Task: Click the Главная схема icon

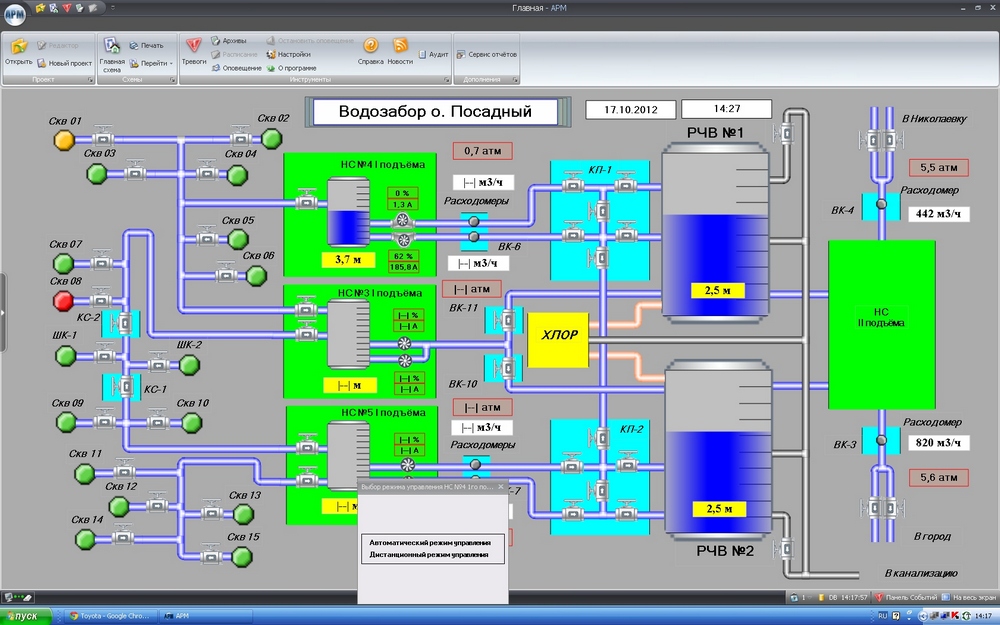Action: 112,47
